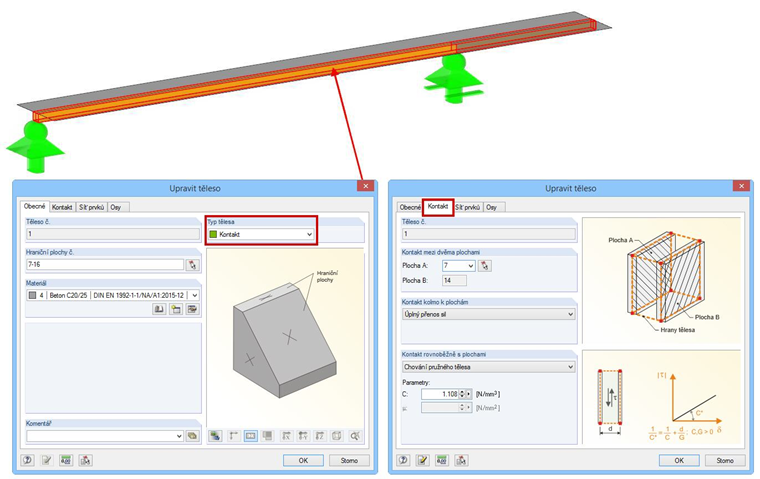Confirm left dialog with OK
This screenshot has height=479, width=760.
[303, 461]
